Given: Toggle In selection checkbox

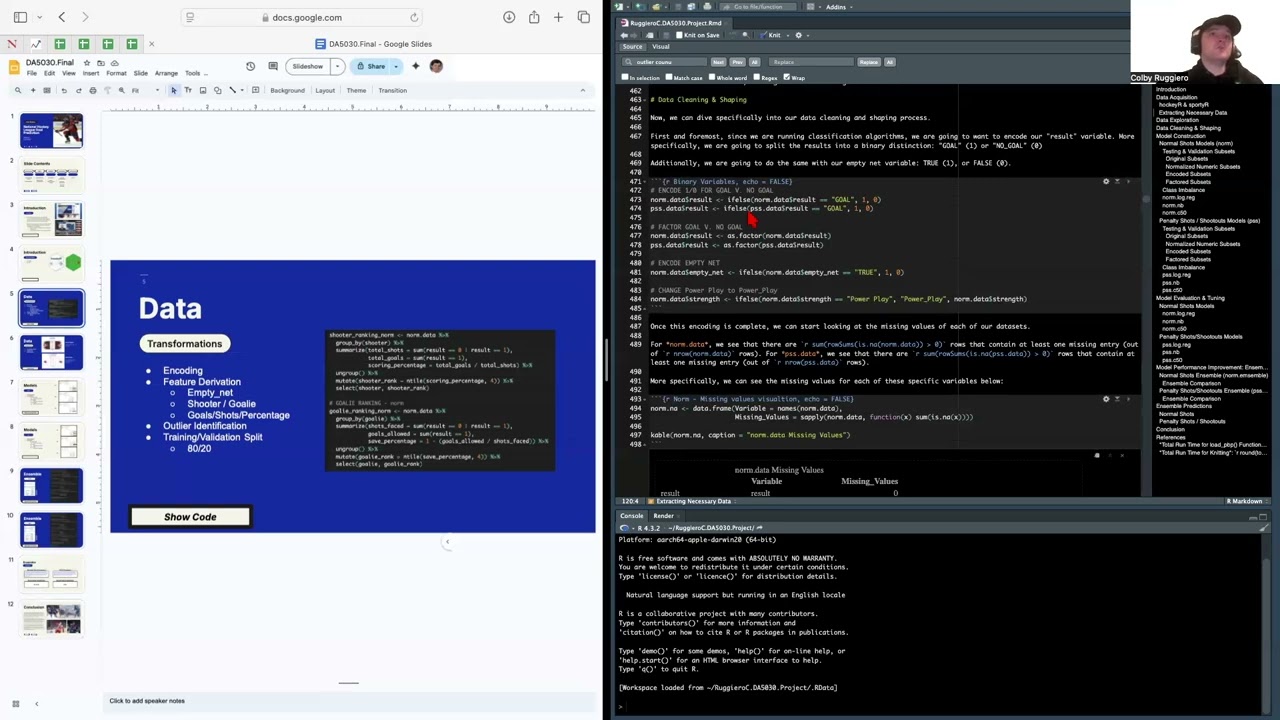Looking at the screenshot, I should [626, 77].
